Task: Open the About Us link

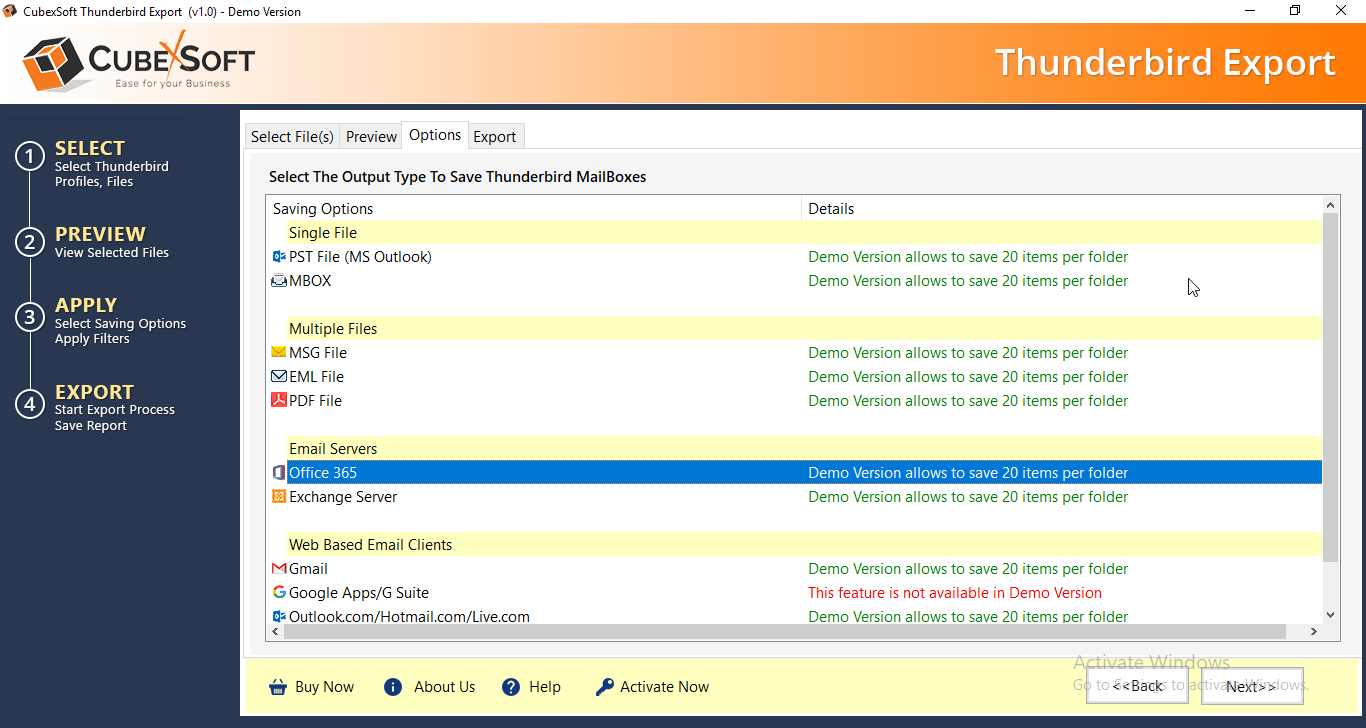Action: tap(444, 687)
